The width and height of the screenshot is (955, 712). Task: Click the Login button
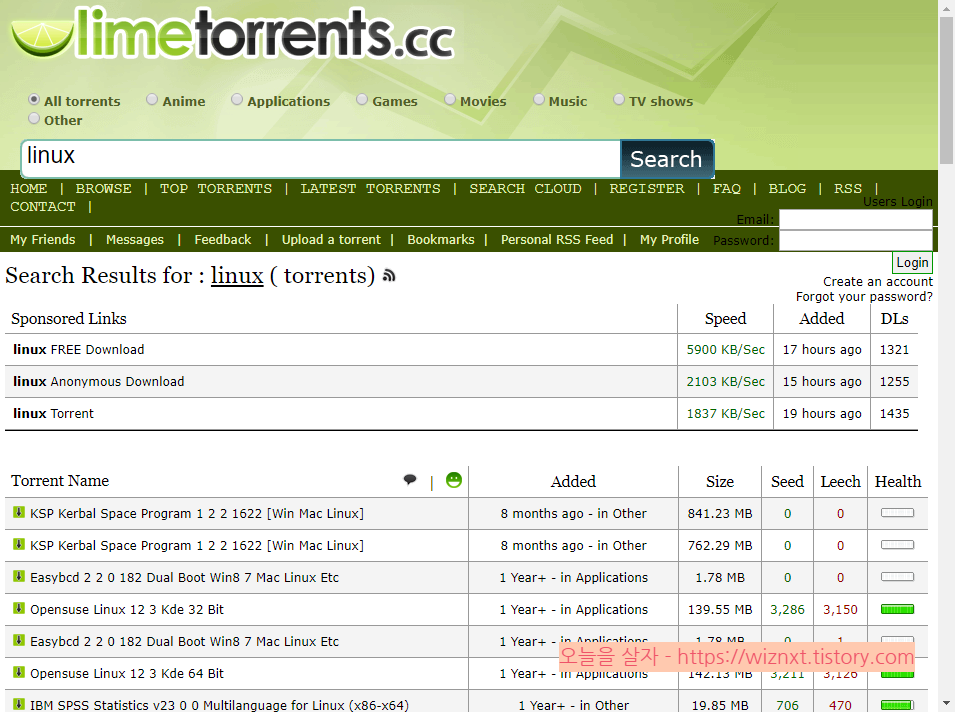coord(912,263)
